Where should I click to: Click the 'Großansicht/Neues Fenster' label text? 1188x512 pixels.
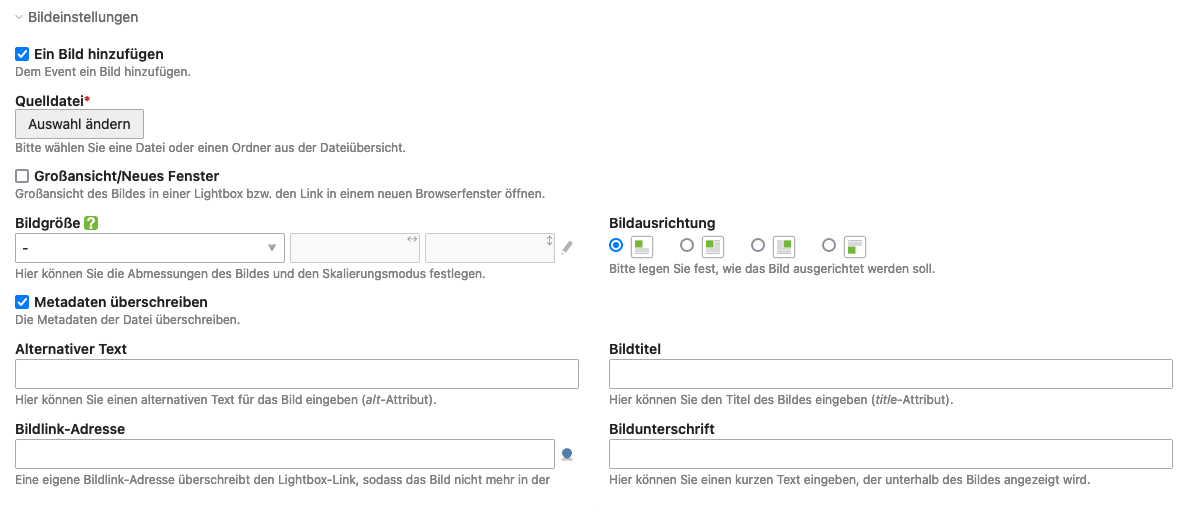pos(127,176)
